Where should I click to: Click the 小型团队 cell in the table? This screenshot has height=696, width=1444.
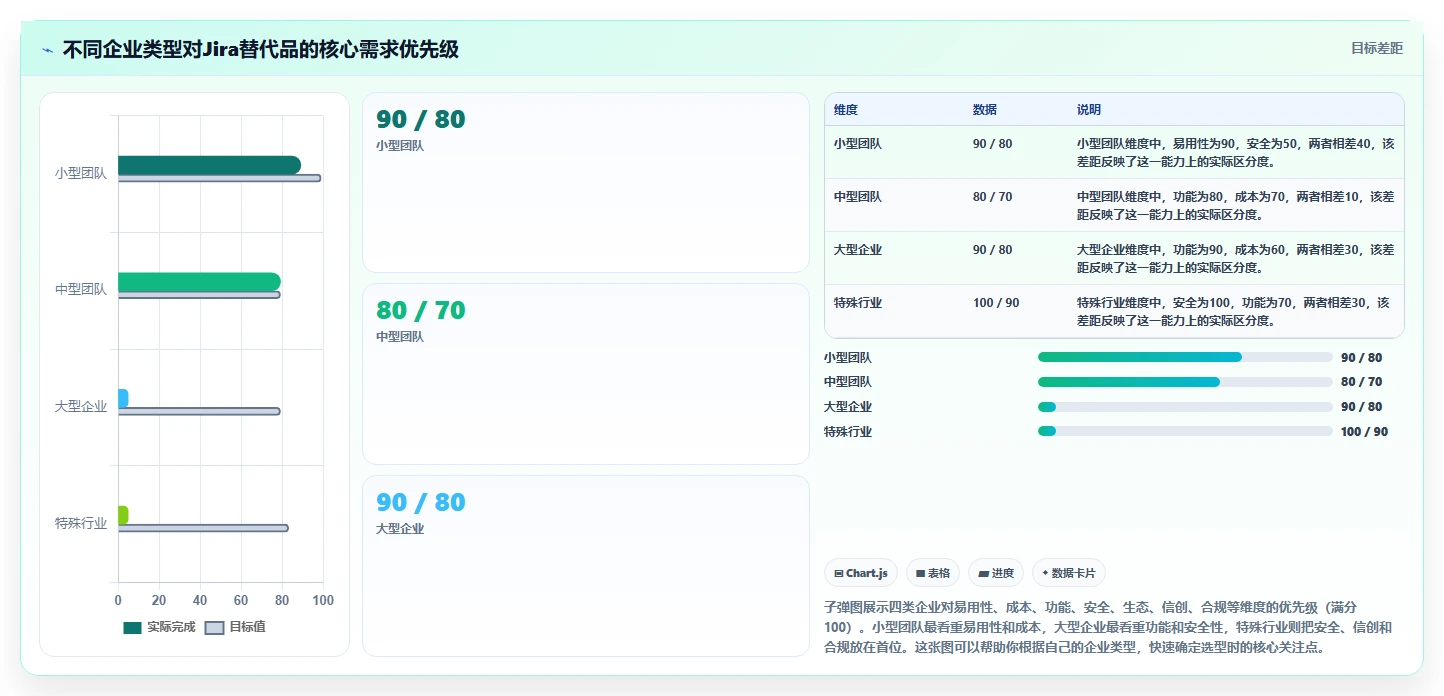click(x=858, y=144)
